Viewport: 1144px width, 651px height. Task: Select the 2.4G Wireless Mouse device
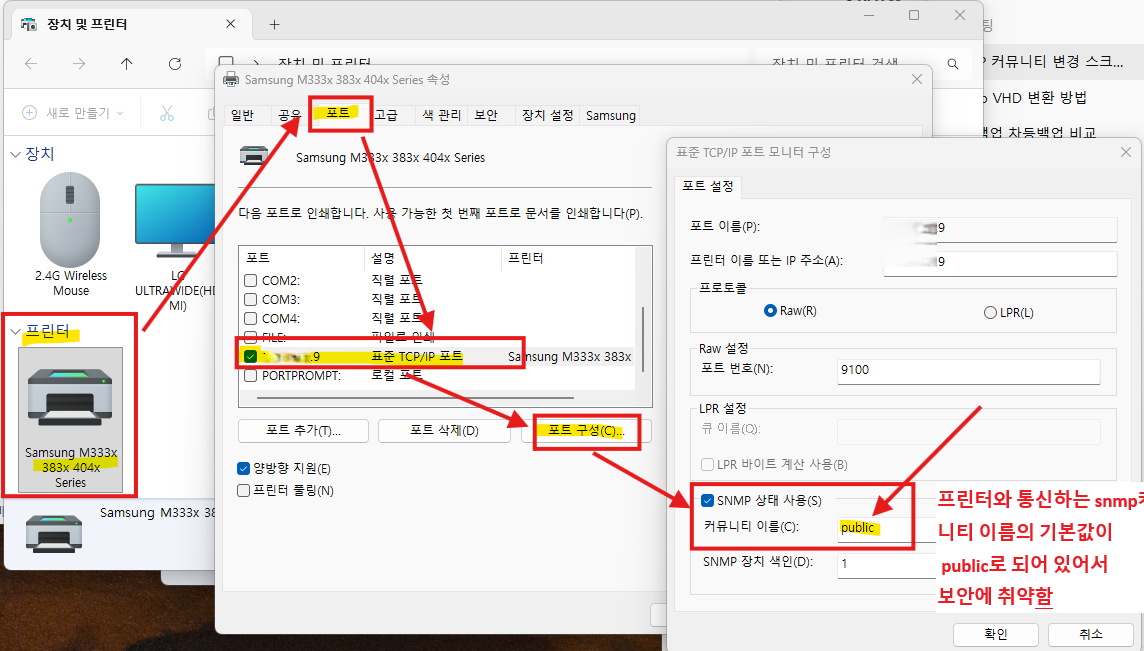tap(71, 235)
